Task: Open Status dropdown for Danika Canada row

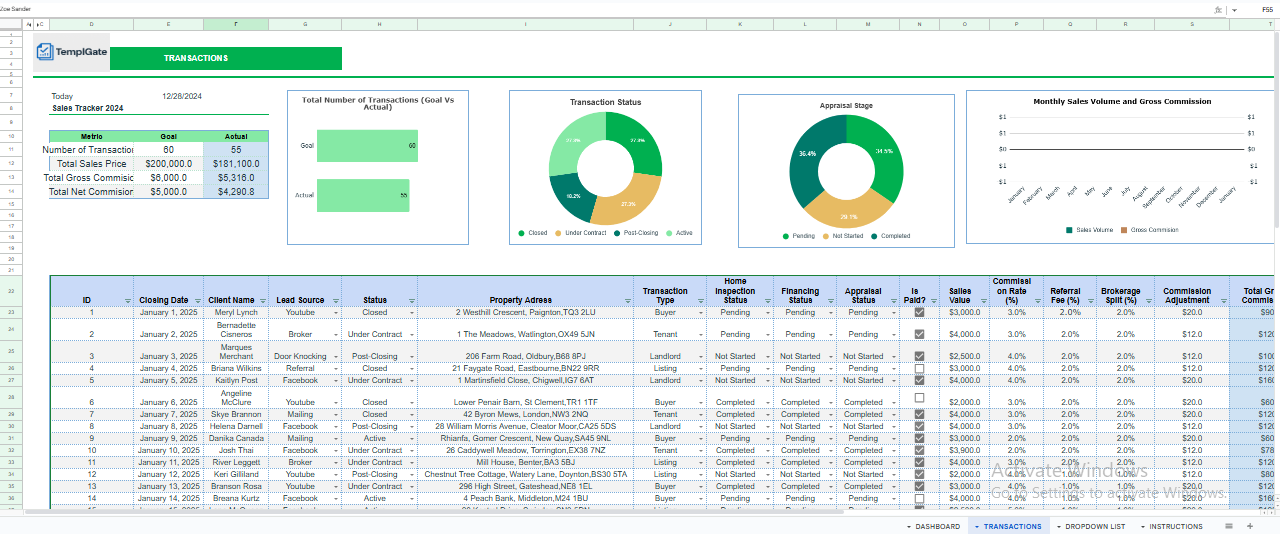Action: [411, 438]
